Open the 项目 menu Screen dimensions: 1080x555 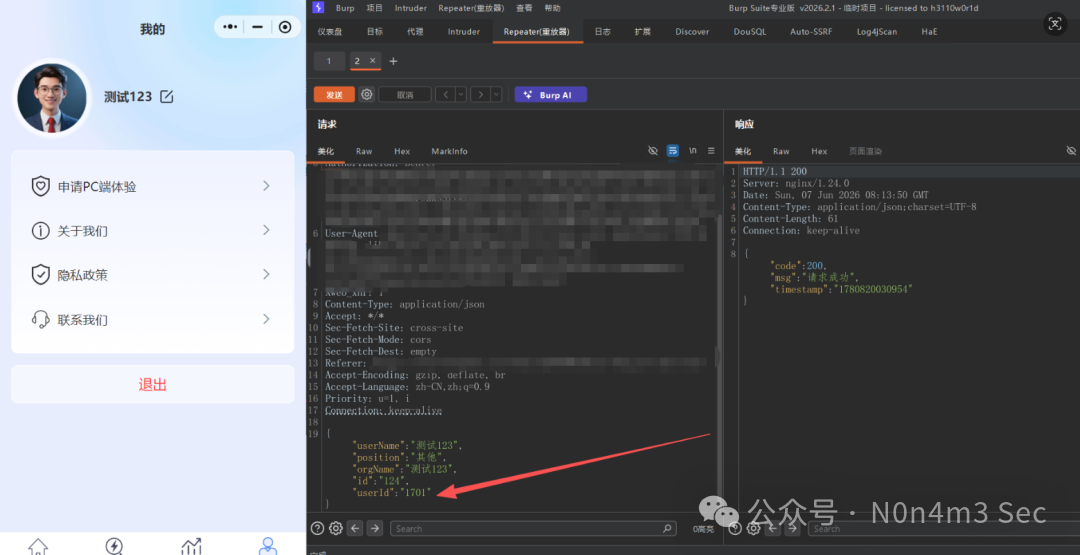375,8
